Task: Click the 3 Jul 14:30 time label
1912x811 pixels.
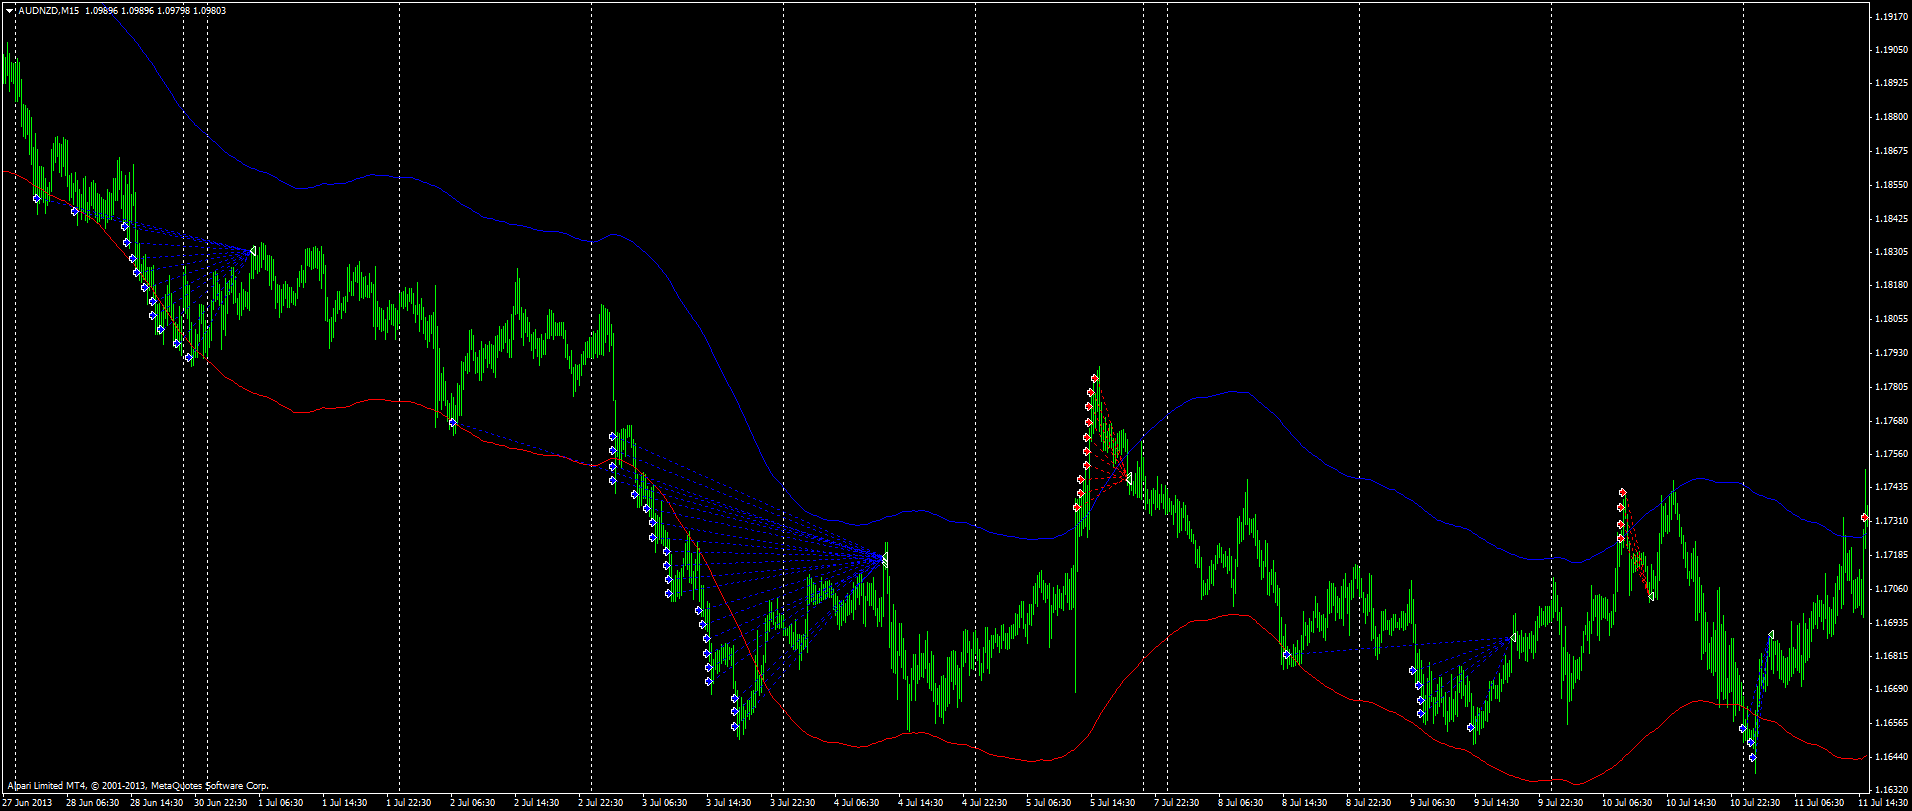Action: [727, 803]
